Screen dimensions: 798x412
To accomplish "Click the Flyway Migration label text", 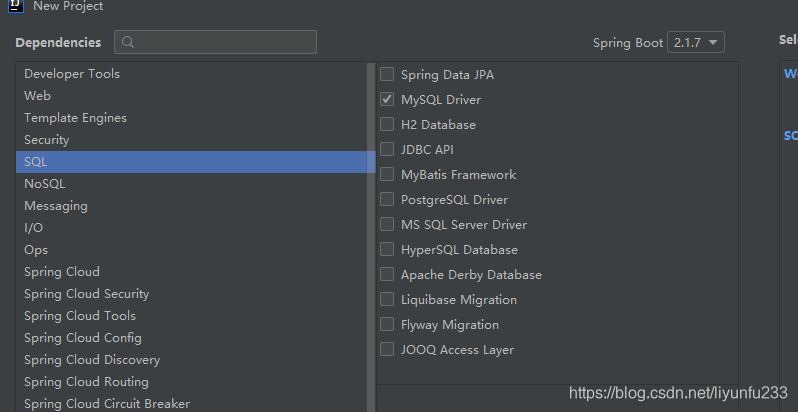I will (450, 325).
